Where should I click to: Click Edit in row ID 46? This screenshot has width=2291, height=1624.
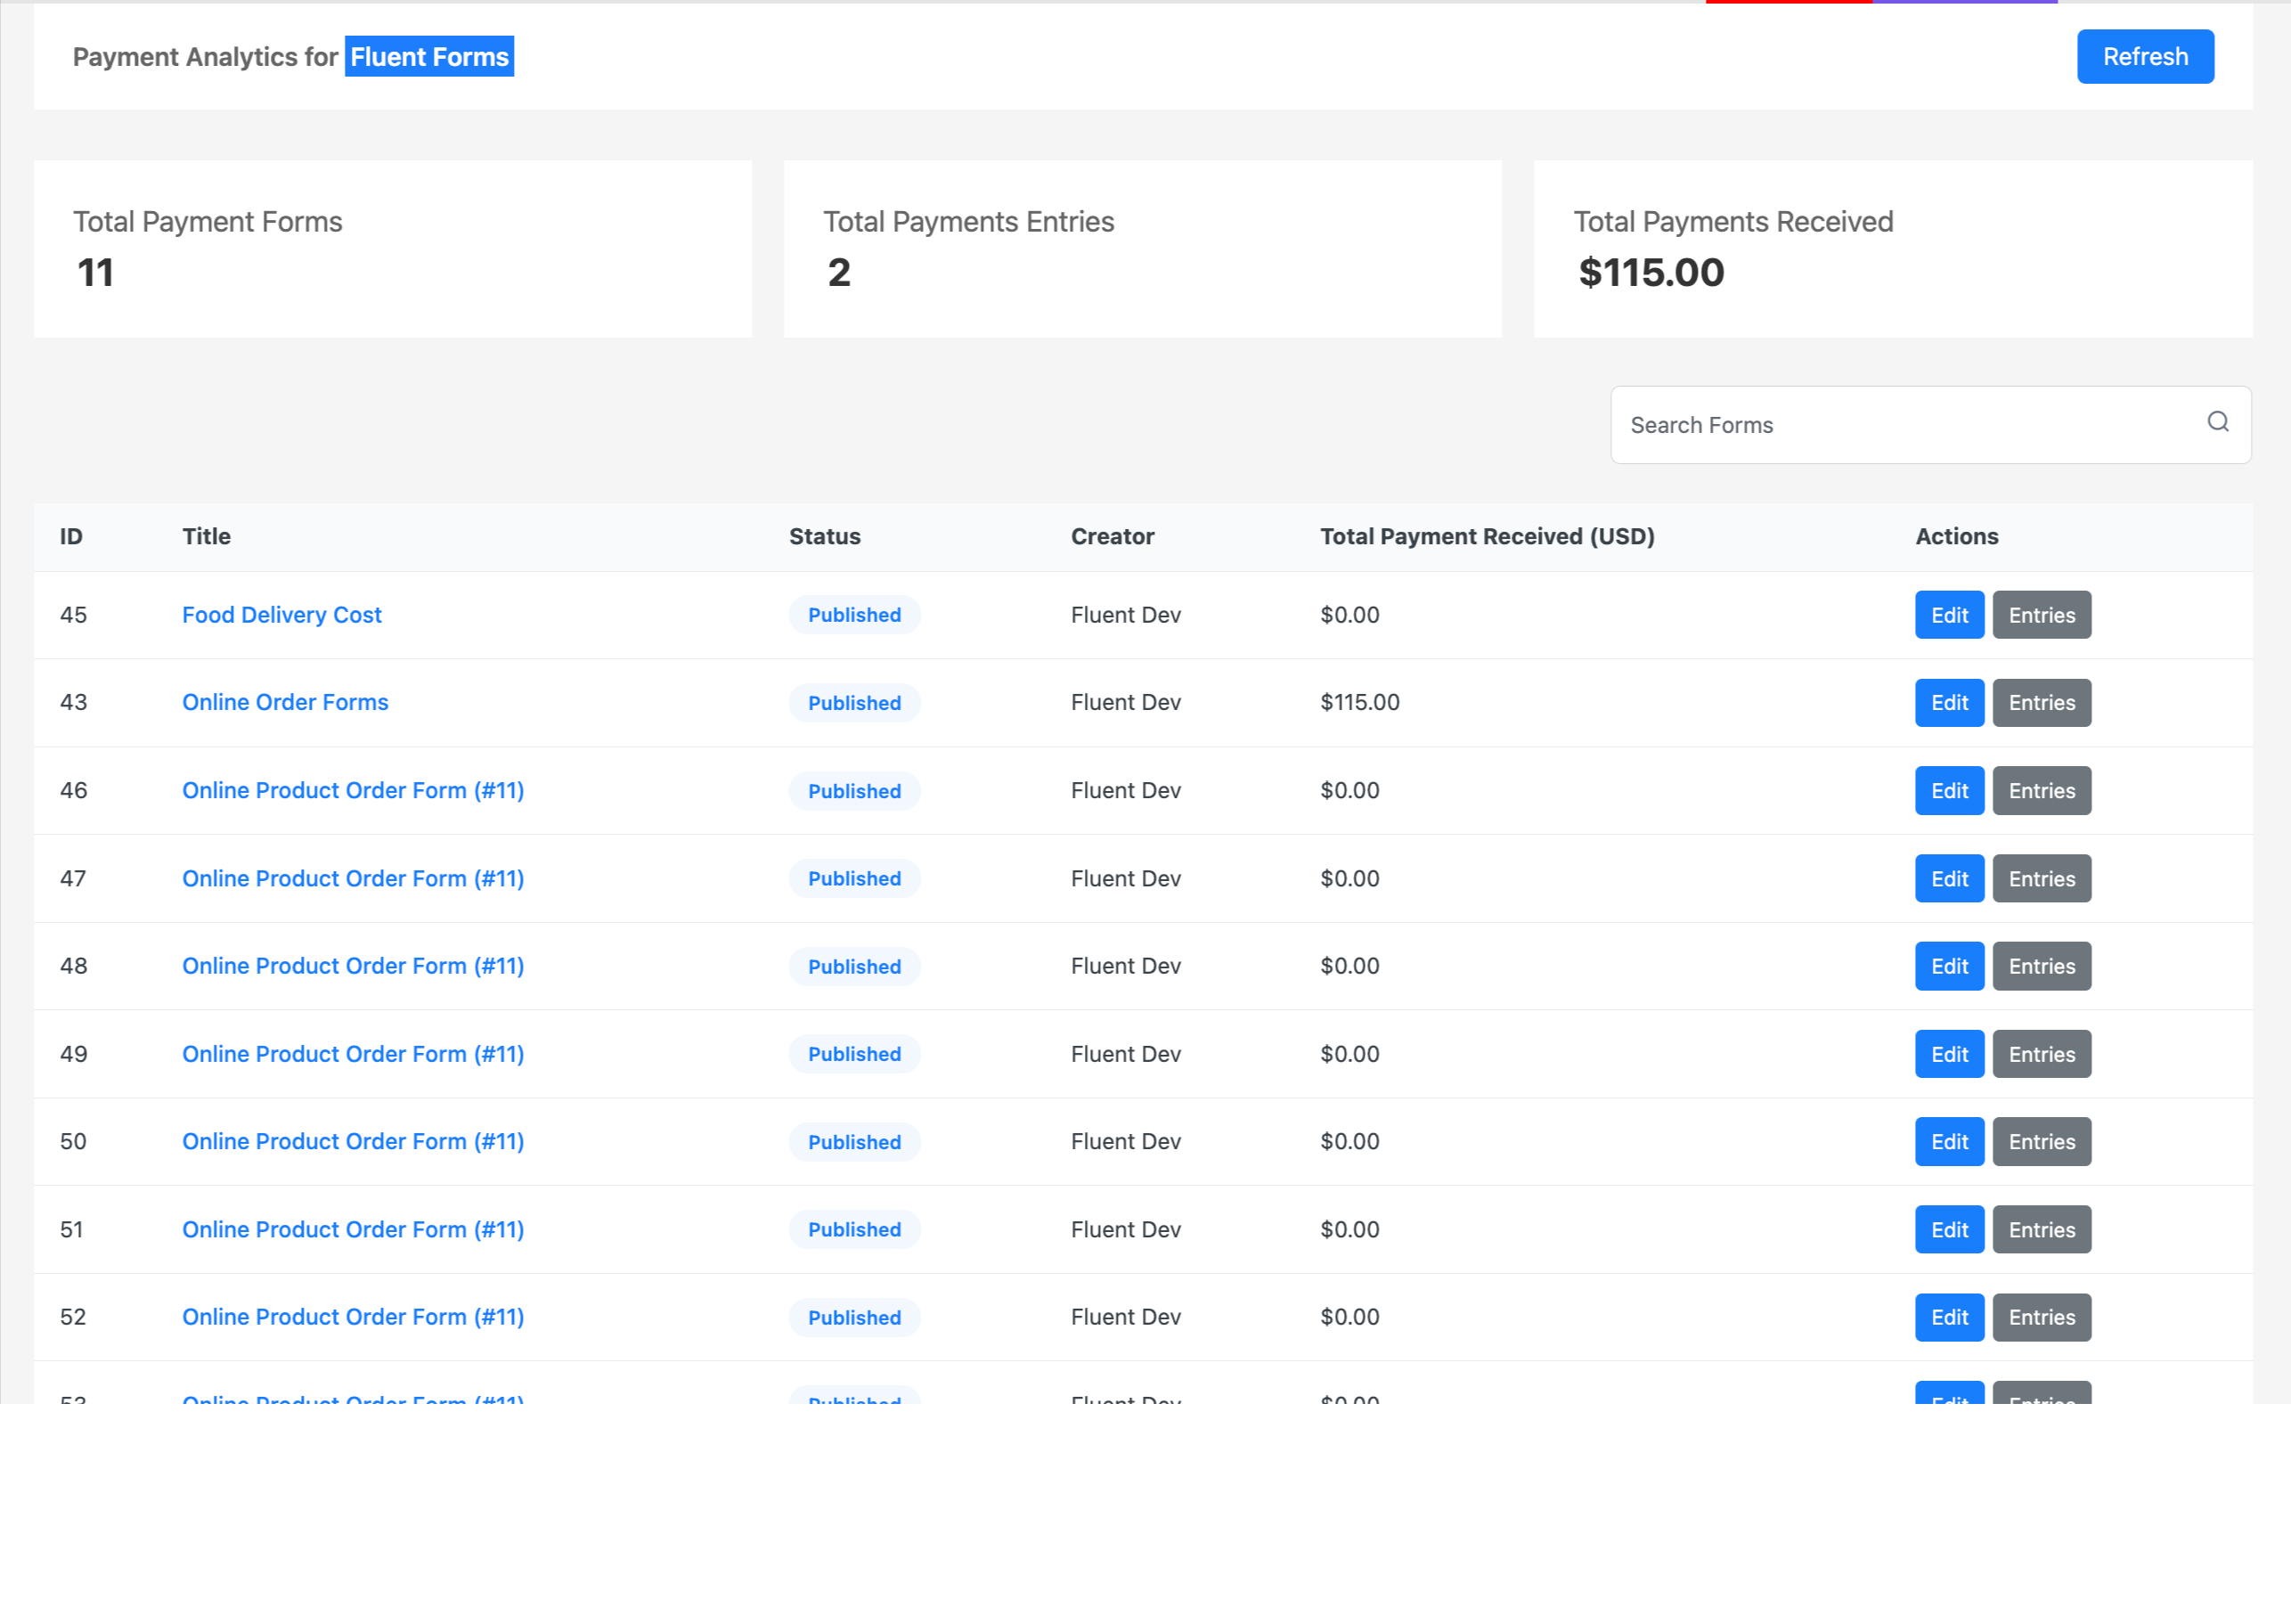point(1949,791)
